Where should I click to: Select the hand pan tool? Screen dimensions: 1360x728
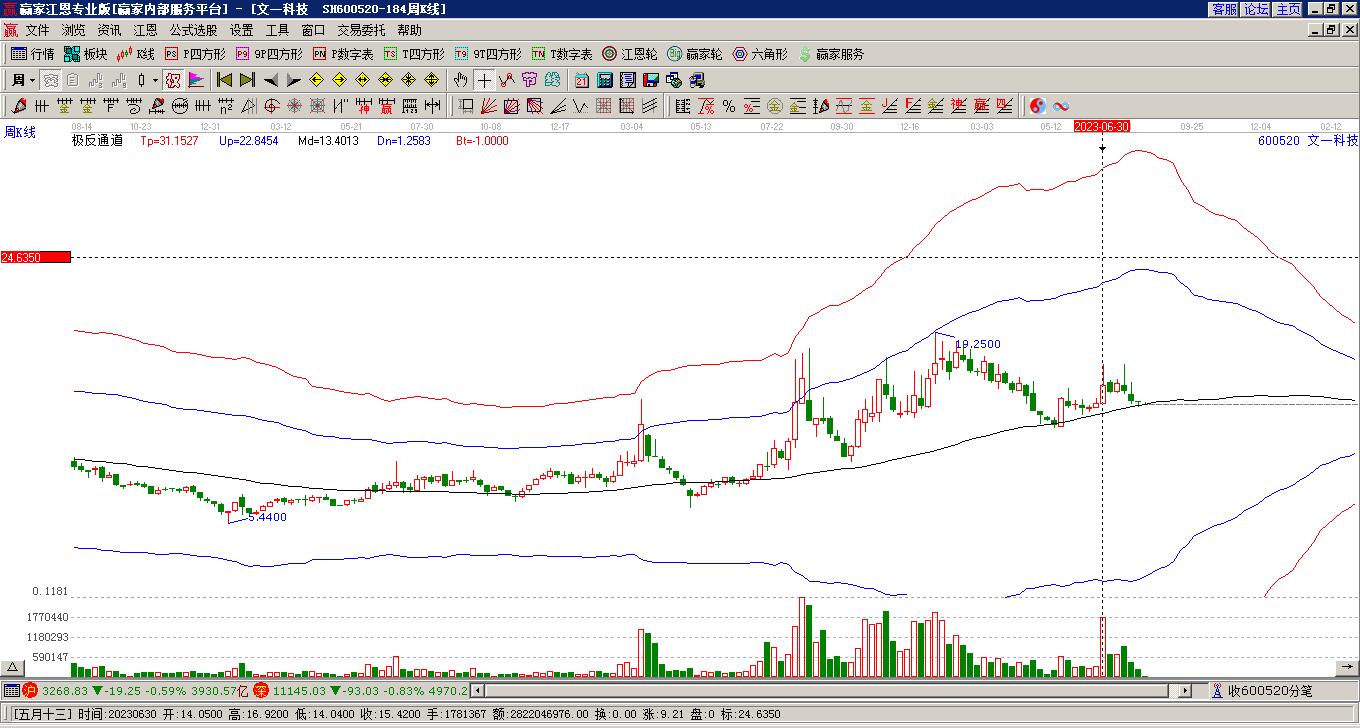point(460,80)
